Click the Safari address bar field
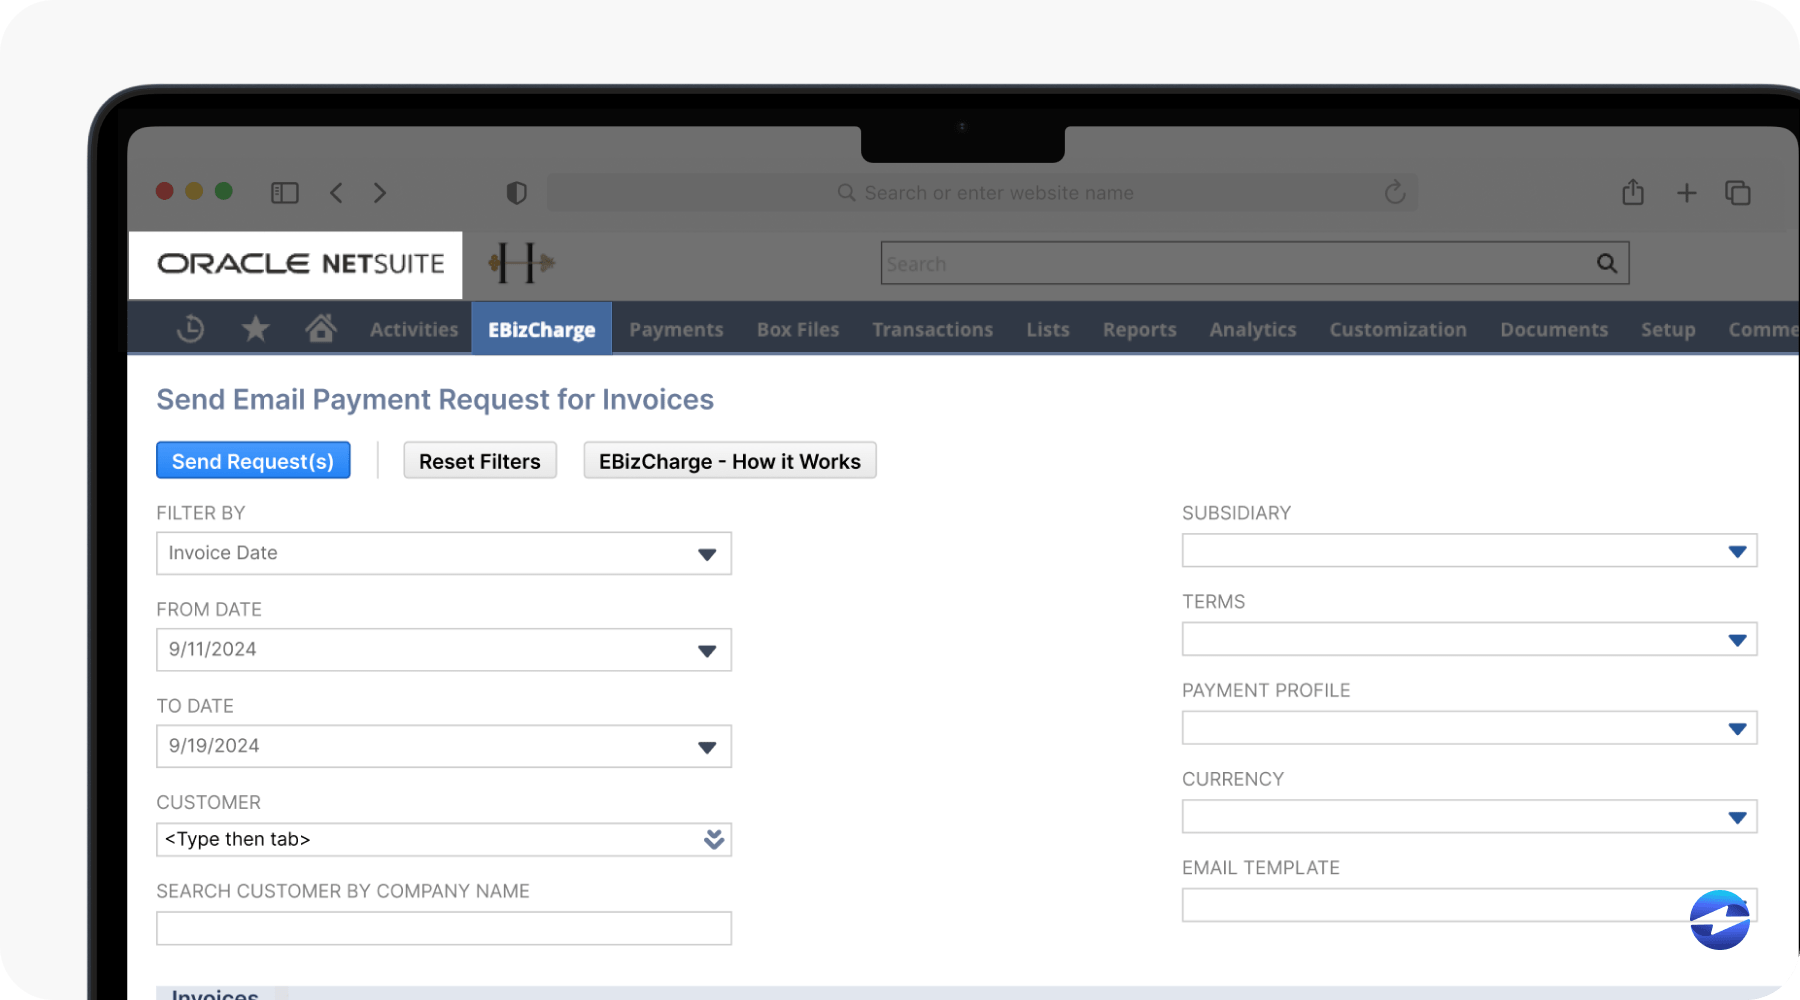 pyautogui.click(x=983, y=192)
